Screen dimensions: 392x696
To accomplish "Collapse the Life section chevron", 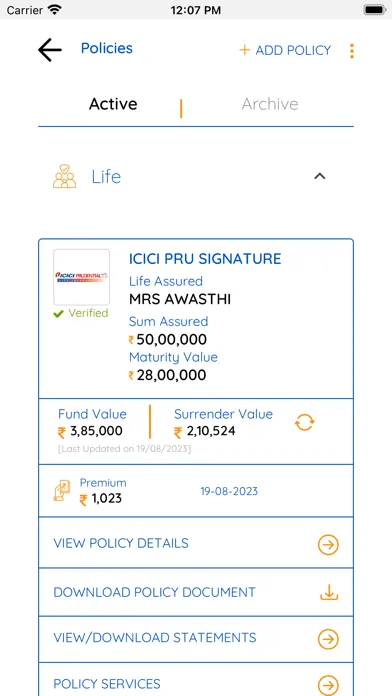I will pyautogui.click(x=320, y=176).
